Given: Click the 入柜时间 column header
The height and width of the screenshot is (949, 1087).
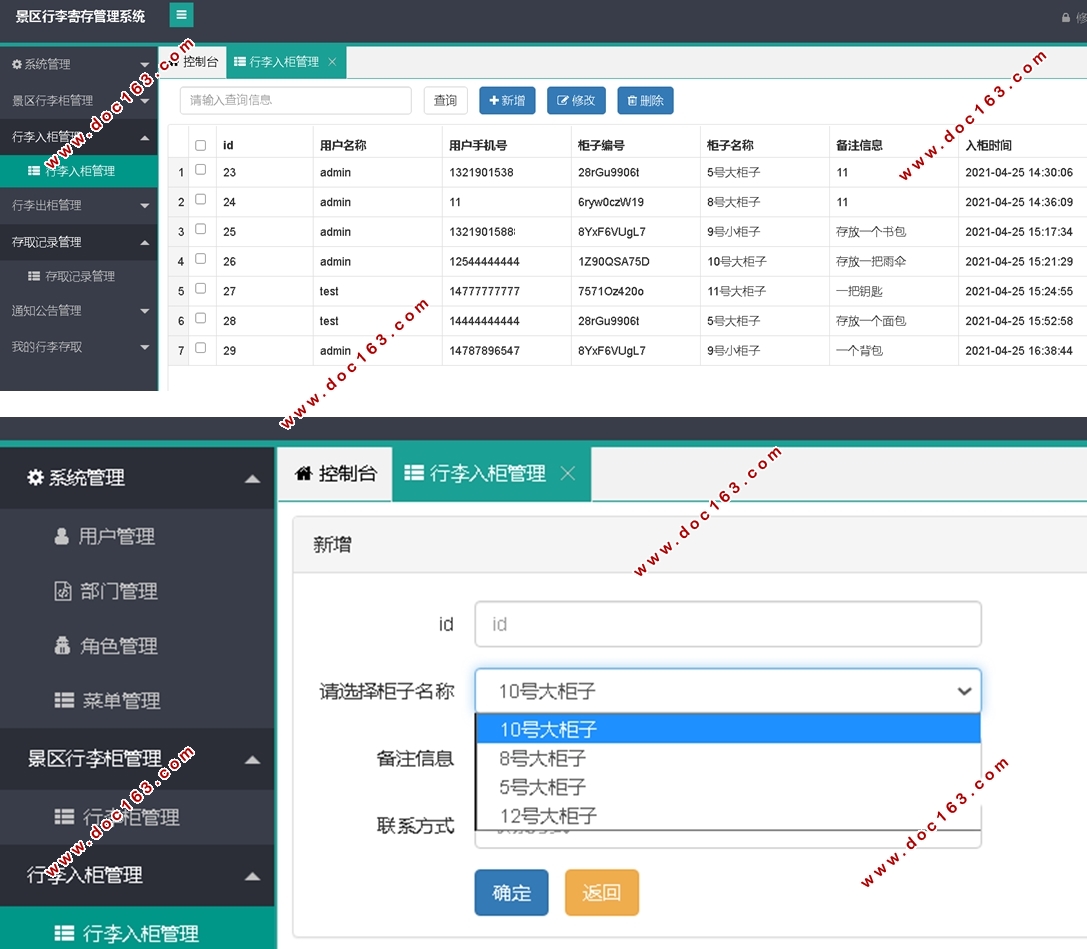Looking at the screenshot, I should point(989,145).
